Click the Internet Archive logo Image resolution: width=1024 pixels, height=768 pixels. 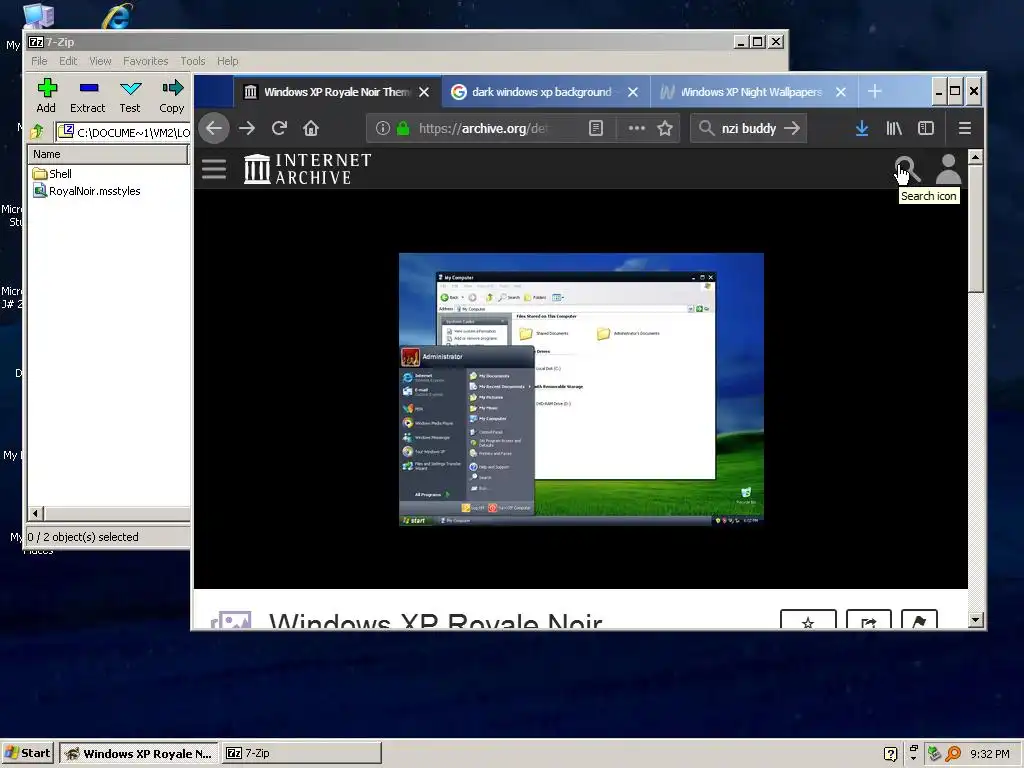[308, 169]
